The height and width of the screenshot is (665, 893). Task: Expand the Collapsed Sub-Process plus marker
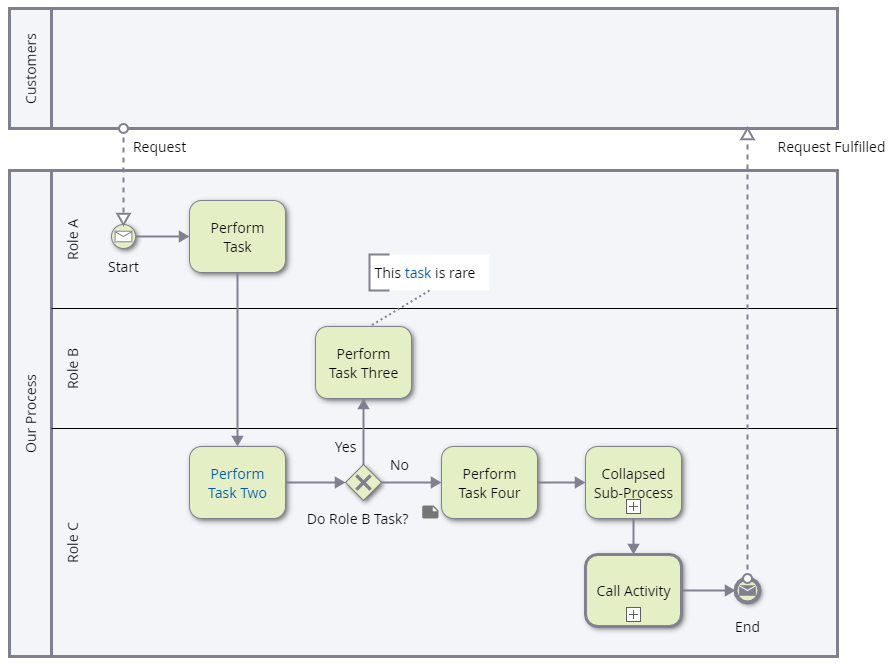tap(633, 507)
